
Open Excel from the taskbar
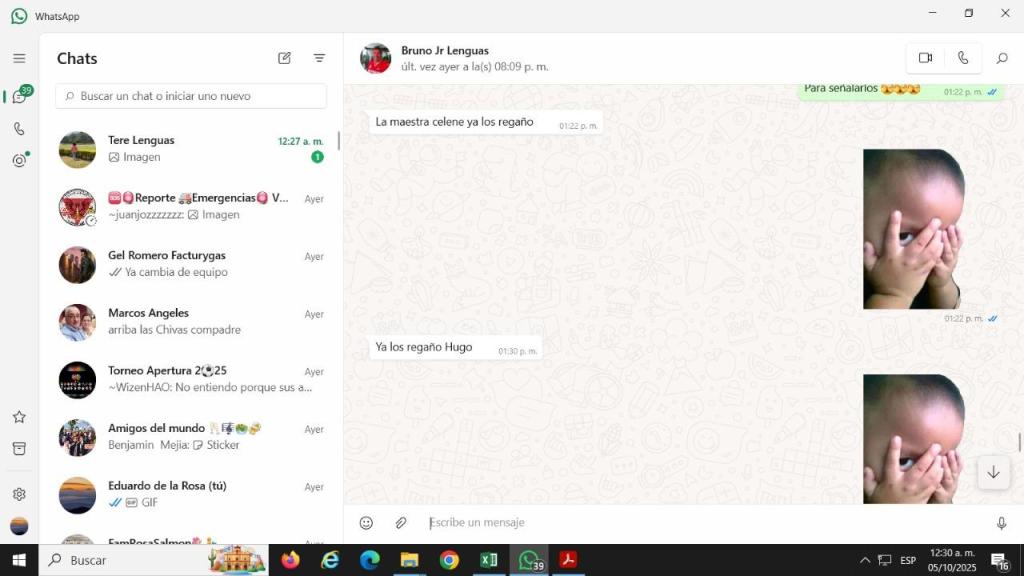tap(489, 560)
